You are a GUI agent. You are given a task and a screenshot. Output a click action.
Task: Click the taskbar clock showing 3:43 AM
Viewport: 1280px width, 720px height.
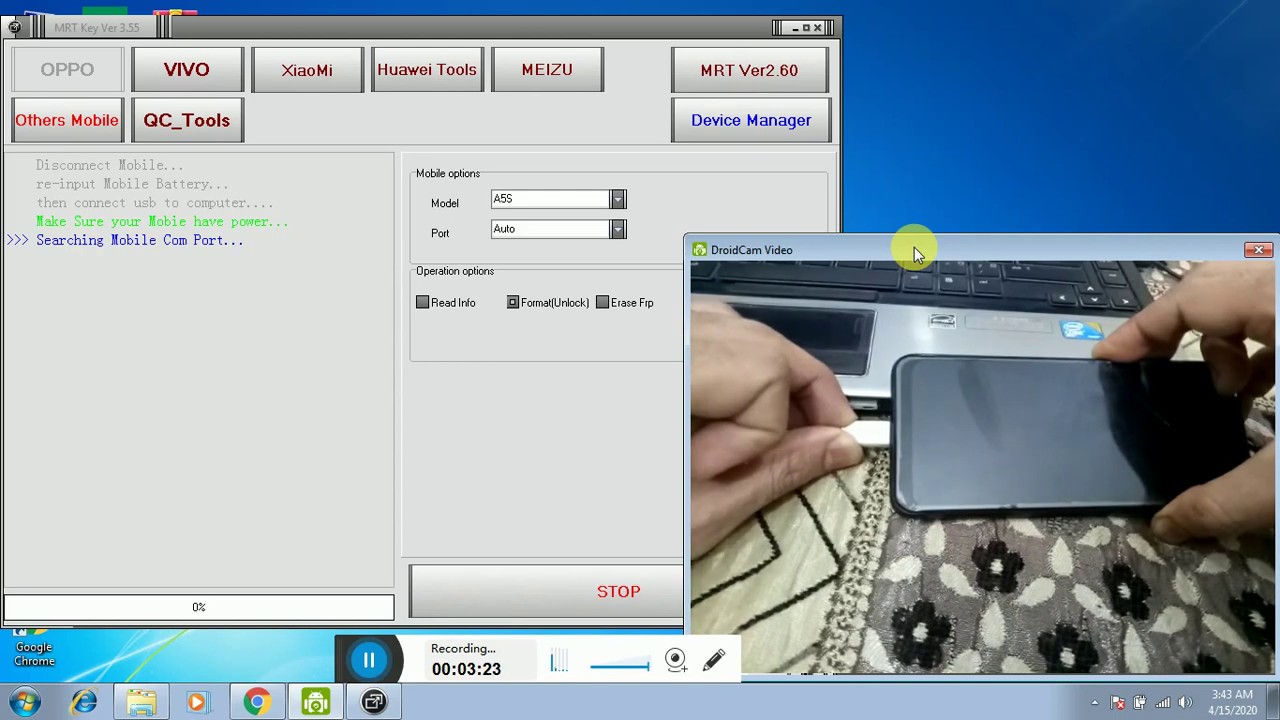coord(1232,702)
